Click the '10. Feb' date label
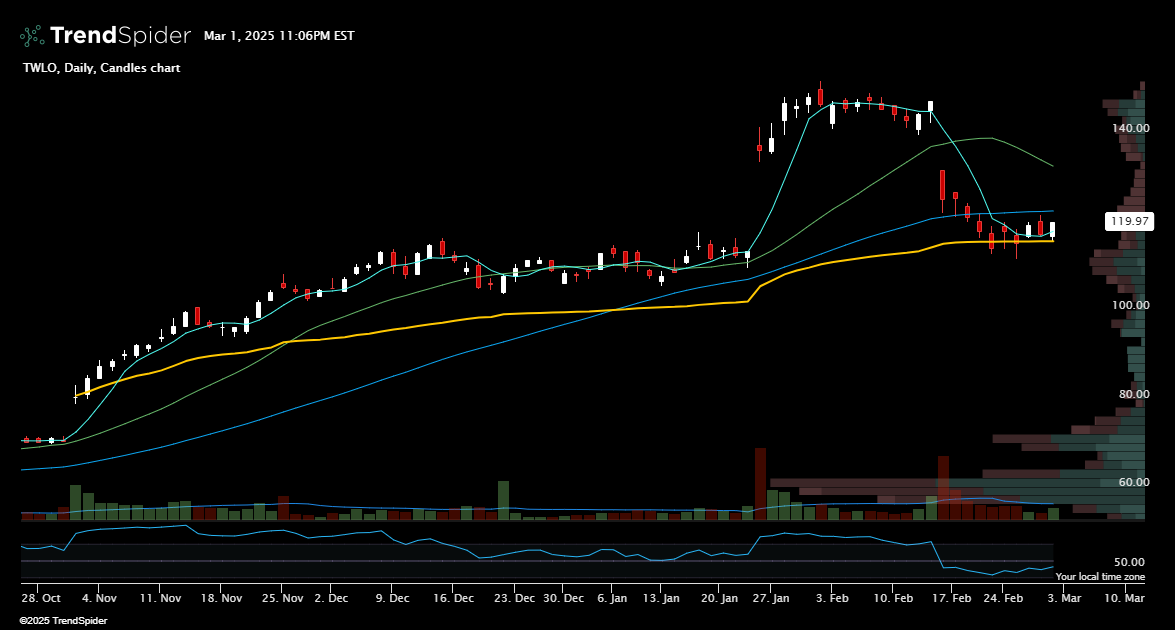Image resolution: width=1175 pixels, height=630 pixels. [893, 598]
